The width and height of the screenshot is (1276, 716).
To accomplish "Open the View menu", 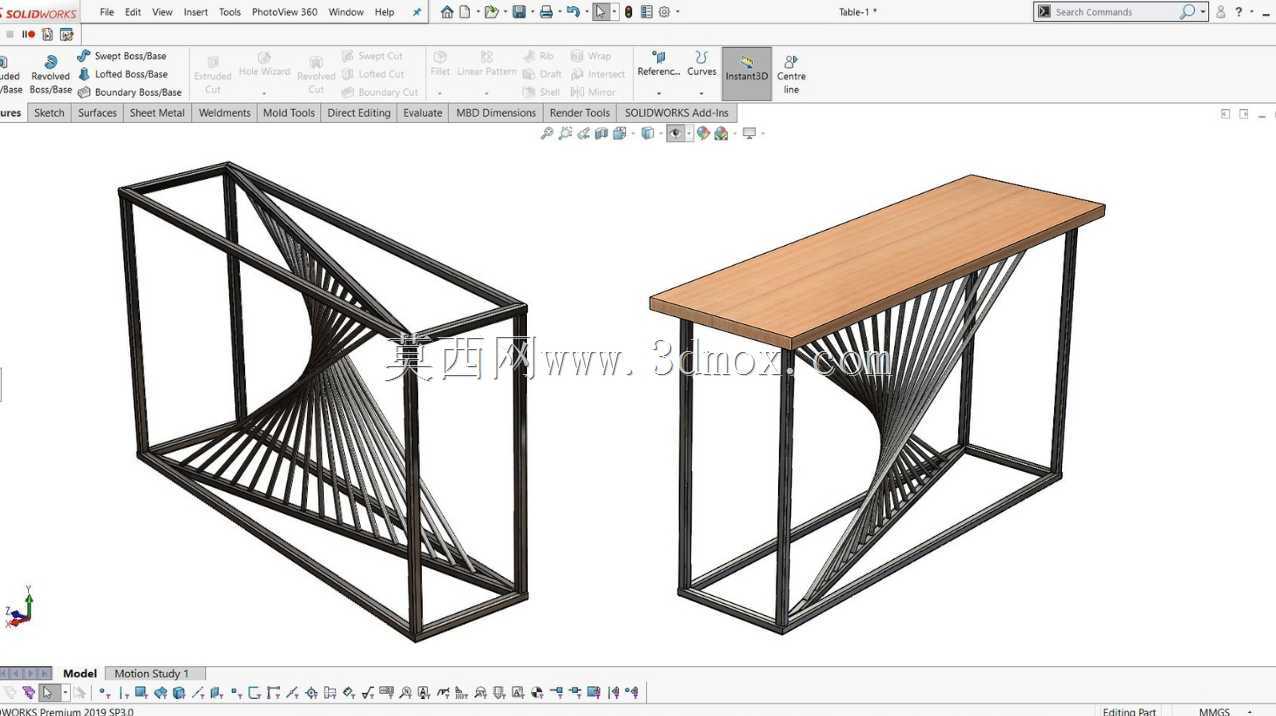I will pos(162,12).
